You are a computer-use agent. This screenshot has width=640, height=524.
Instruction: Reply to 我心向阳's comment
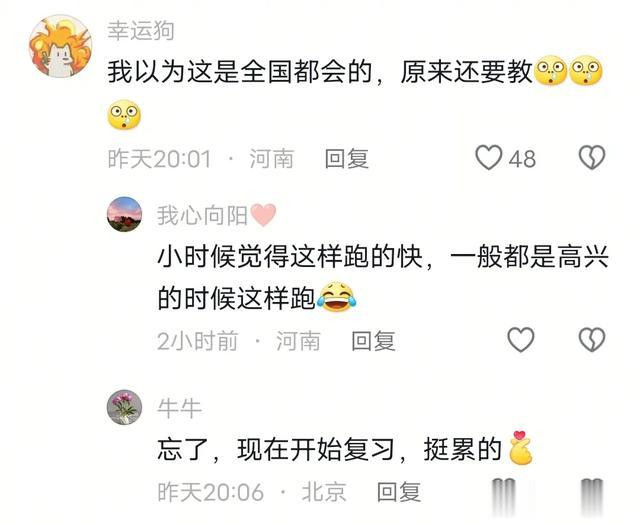[373, 341]
